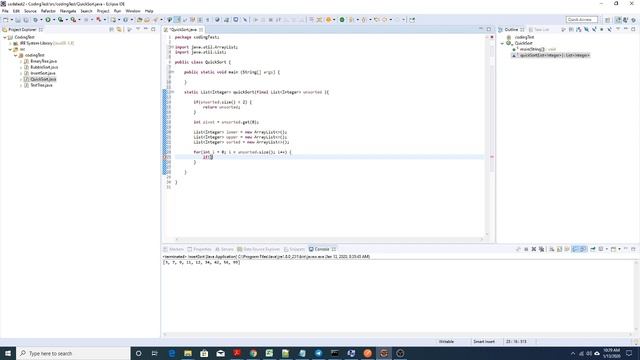
Task: Click the error marker in editor overview ruler
Action: coord(492,157)
